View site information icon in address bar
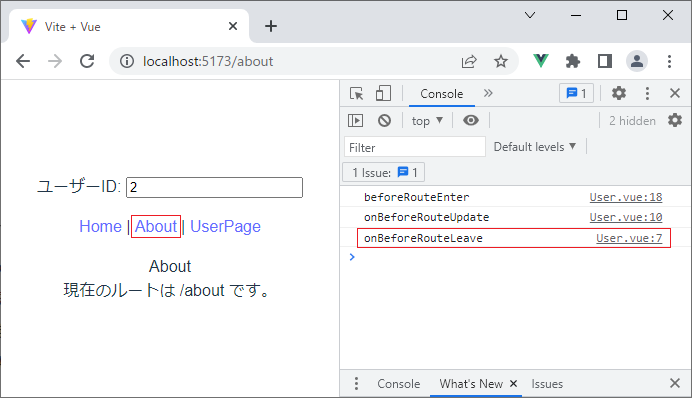Viewport: 692px width, 398px height. (x=127, y=61)
